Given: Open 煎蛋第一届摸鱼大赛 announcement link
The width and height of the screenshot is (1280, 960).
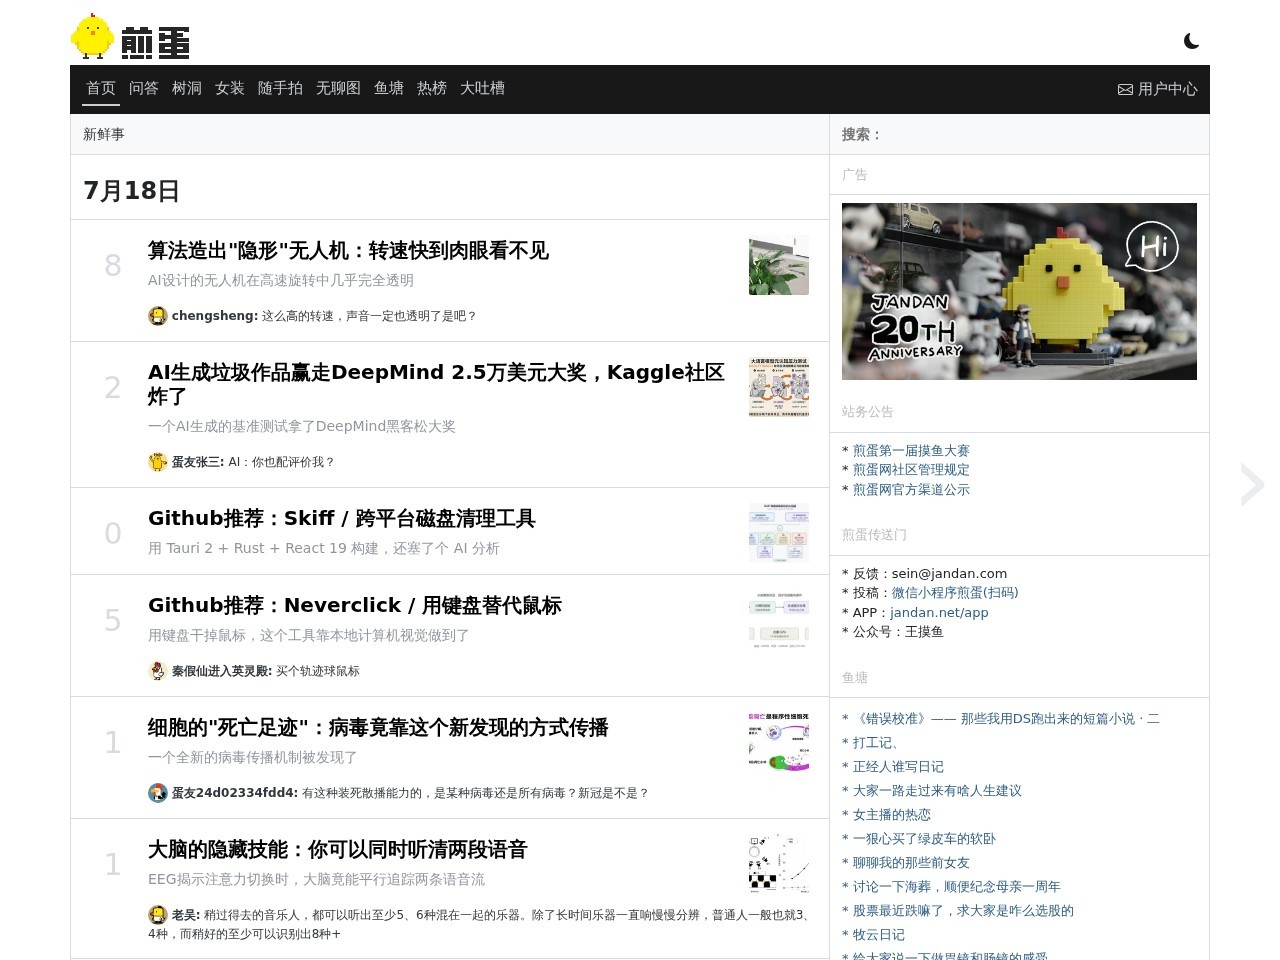Looking at the screenshot, I should point(911,451).
